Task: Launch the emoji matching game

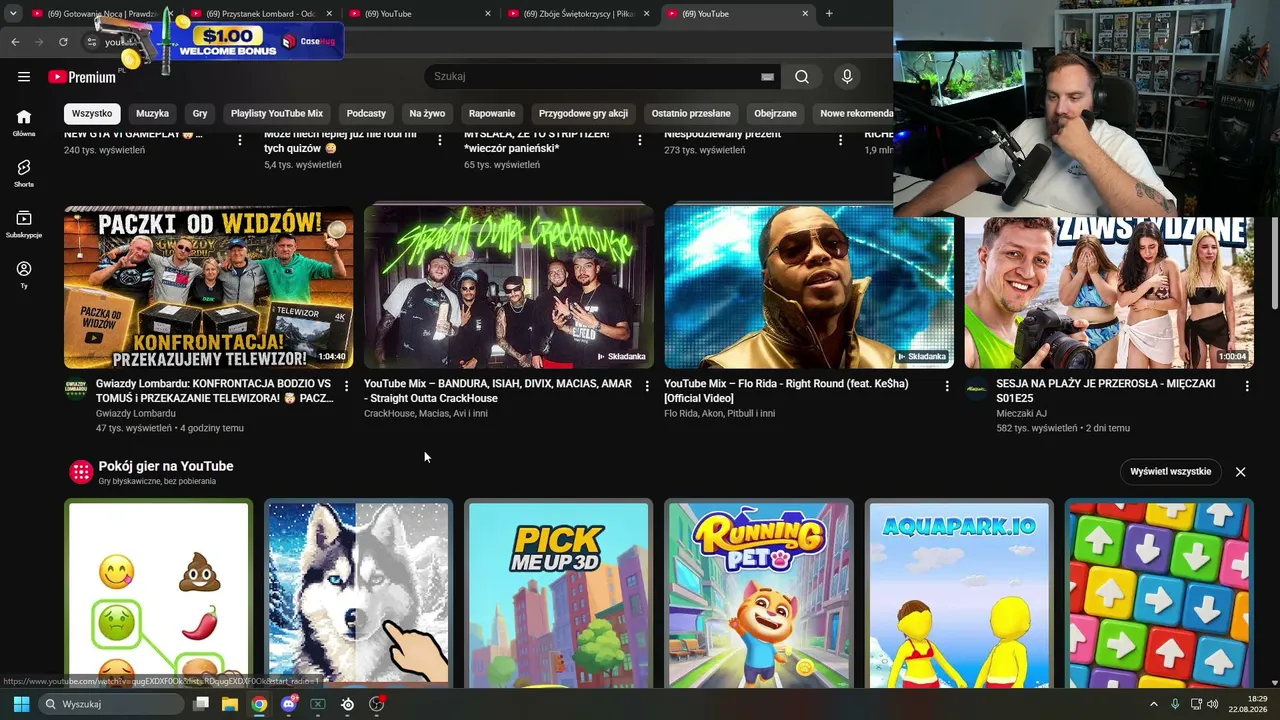Action: (159, 593)
